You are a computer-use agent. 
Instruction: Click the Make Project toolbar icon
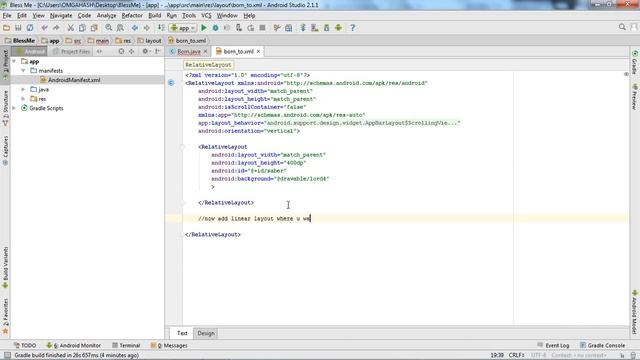click(x=161, y=28)
